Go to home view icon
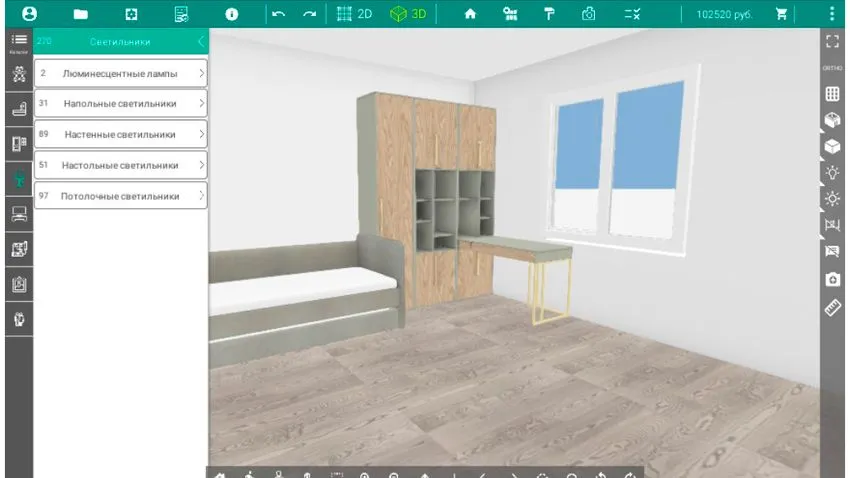This screenshot has width=850, height=478. click(x=470, y=14)
